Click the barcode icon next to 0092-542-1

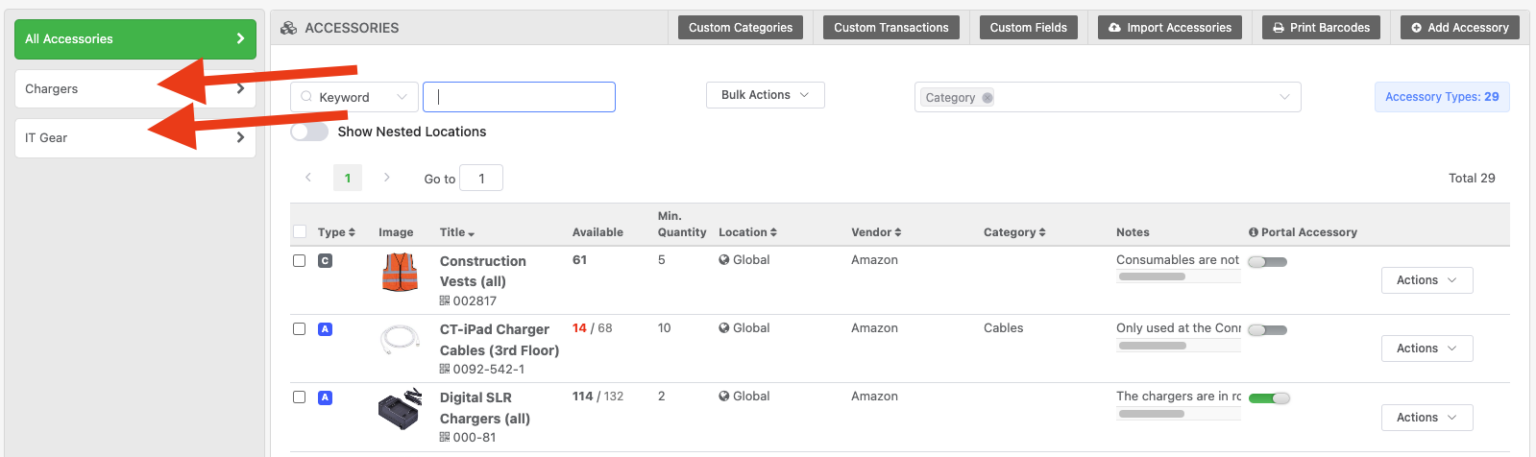point(445,369)
